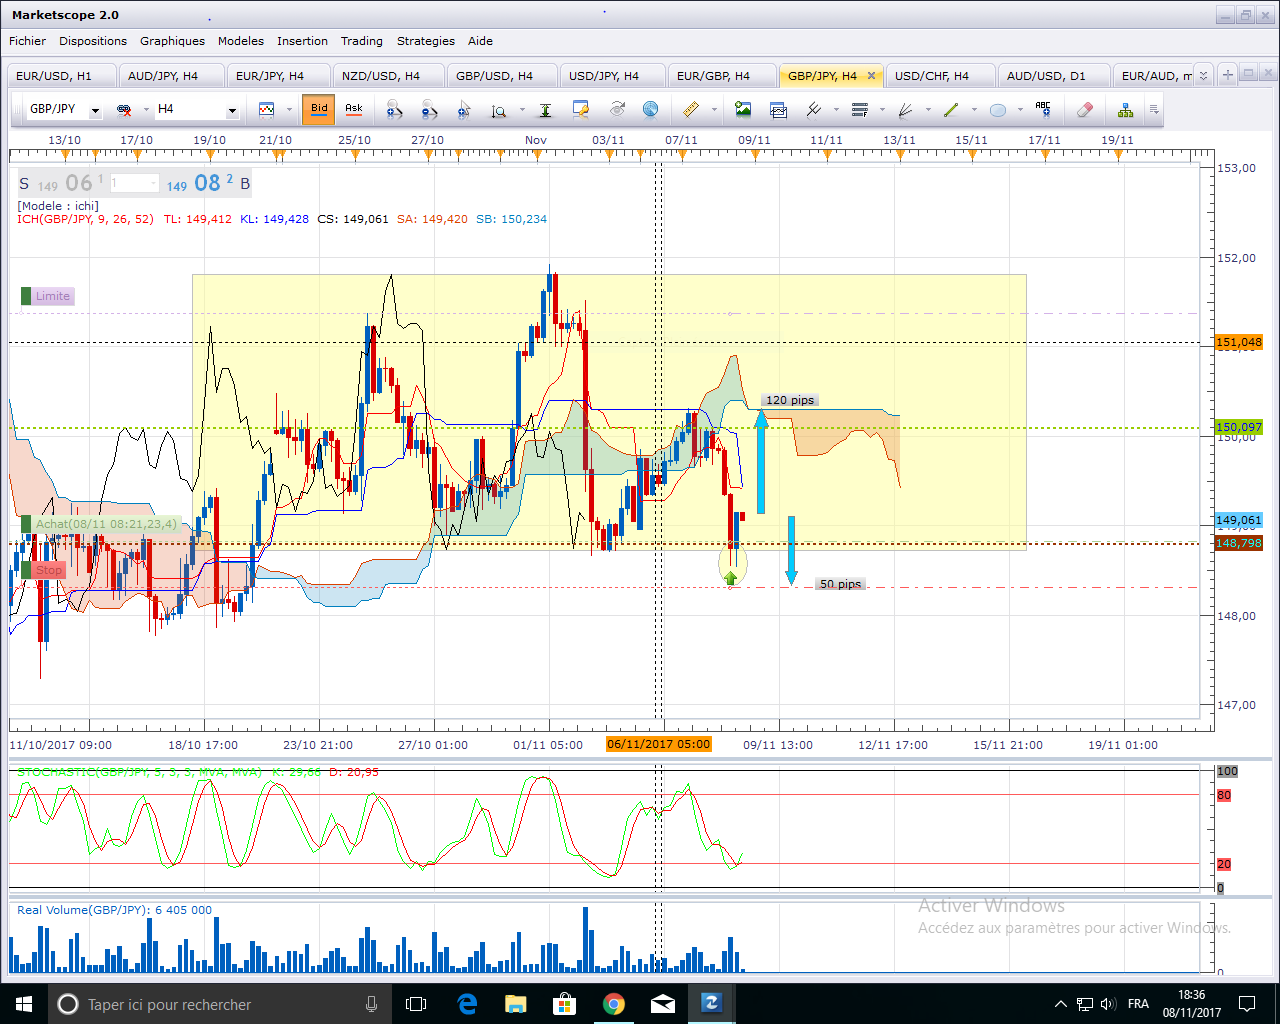Select the Achat(08/11 08:21) position label

[100, 524]
